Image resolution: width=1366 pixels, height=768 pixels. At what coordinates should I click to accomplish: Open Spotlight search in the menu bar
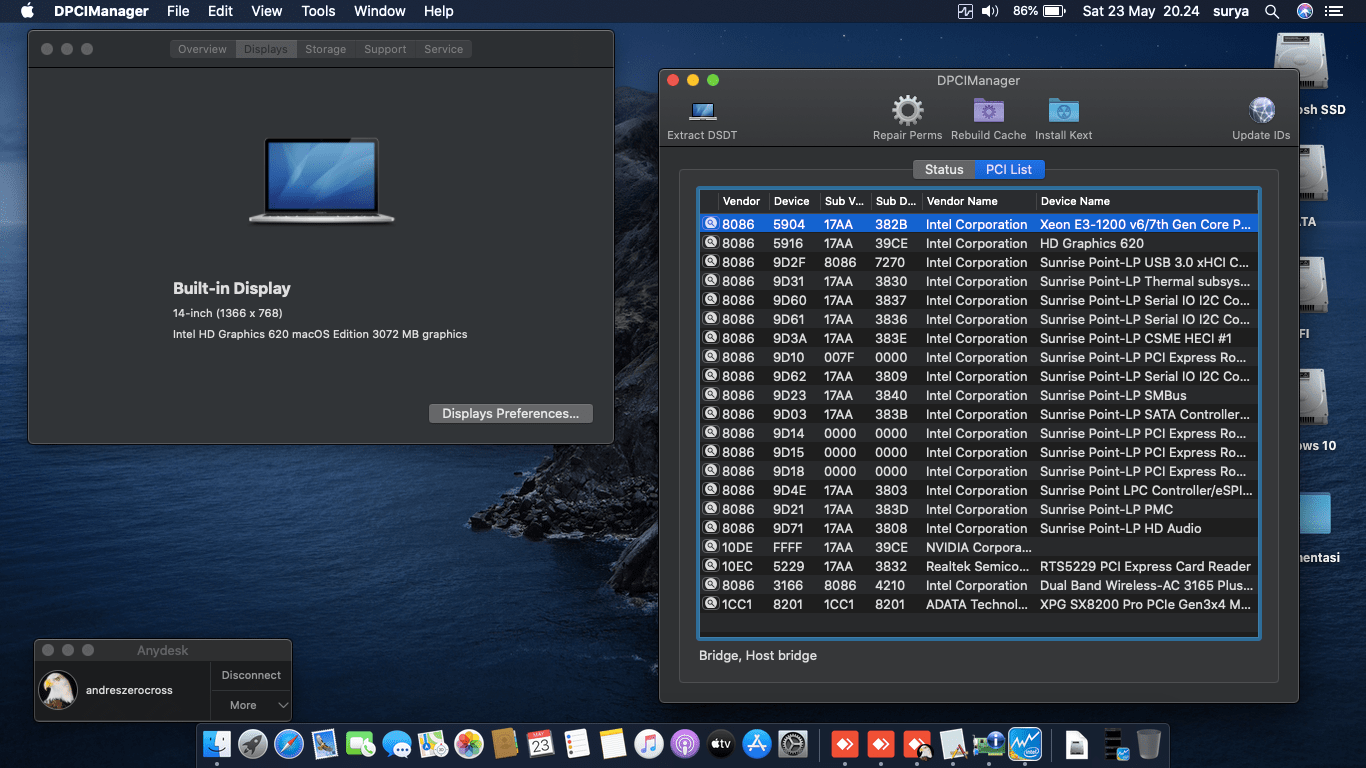(x=1272, y=11)
